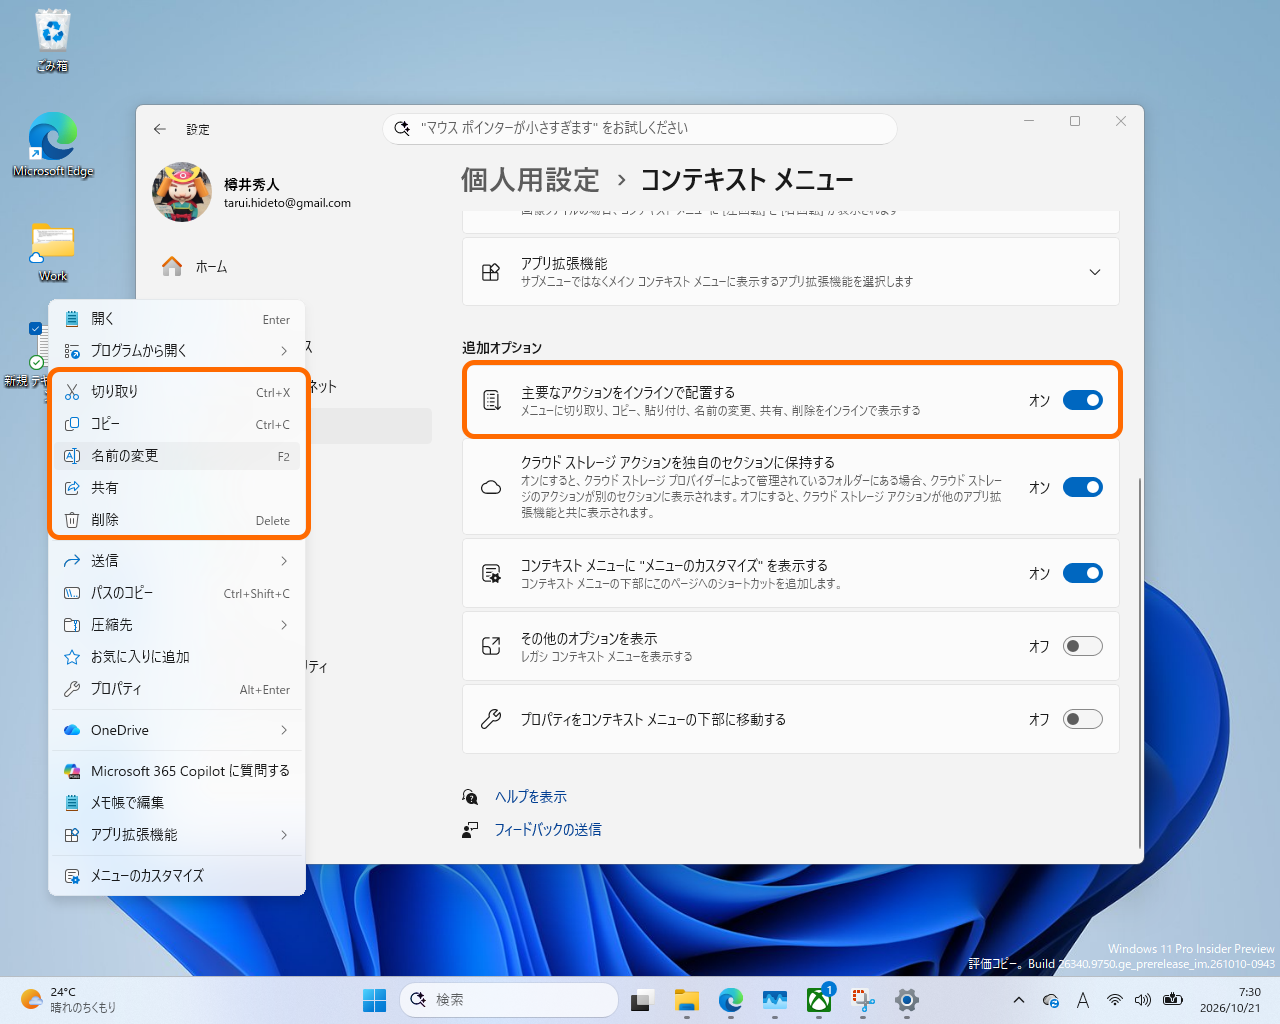The image size is (1280, 1024).
Task: Open Microsoft Edge desktop shortcut
Action: pos(53,145)
